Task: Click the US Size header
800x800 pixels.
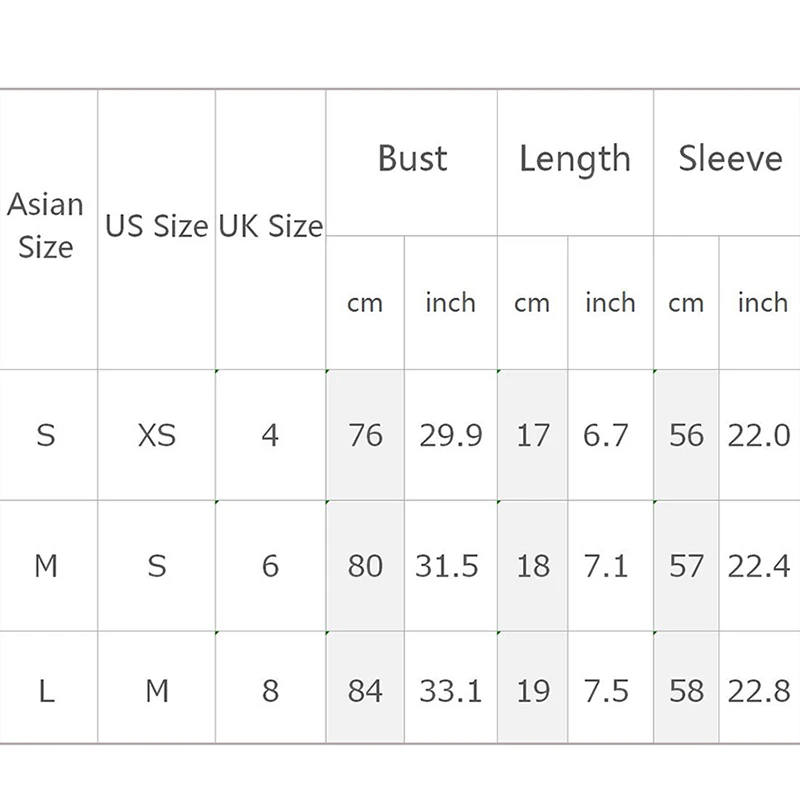Action: (x=157, y=230)
